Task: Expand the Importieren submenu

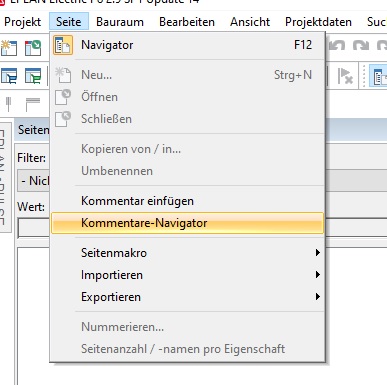Action: [x=187, y=275]
